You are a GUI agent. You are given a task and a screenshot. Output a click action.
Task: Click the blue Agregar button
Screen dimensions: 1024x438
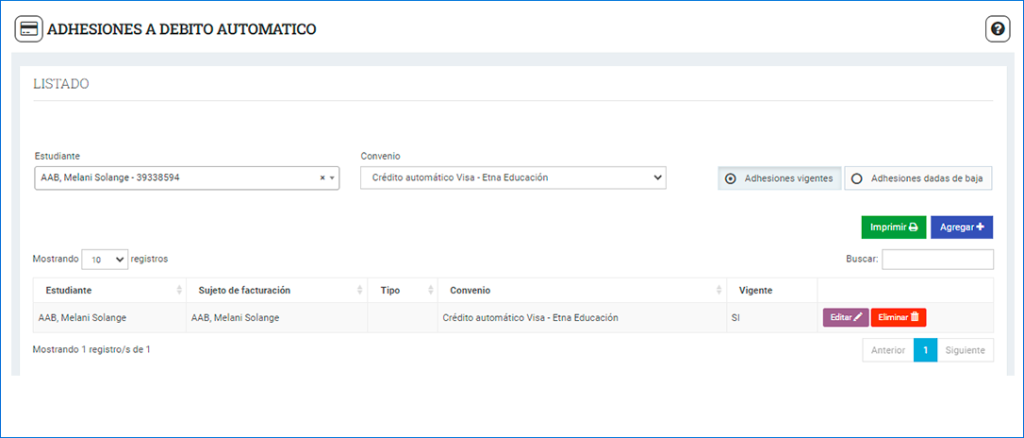click(961, 227)
